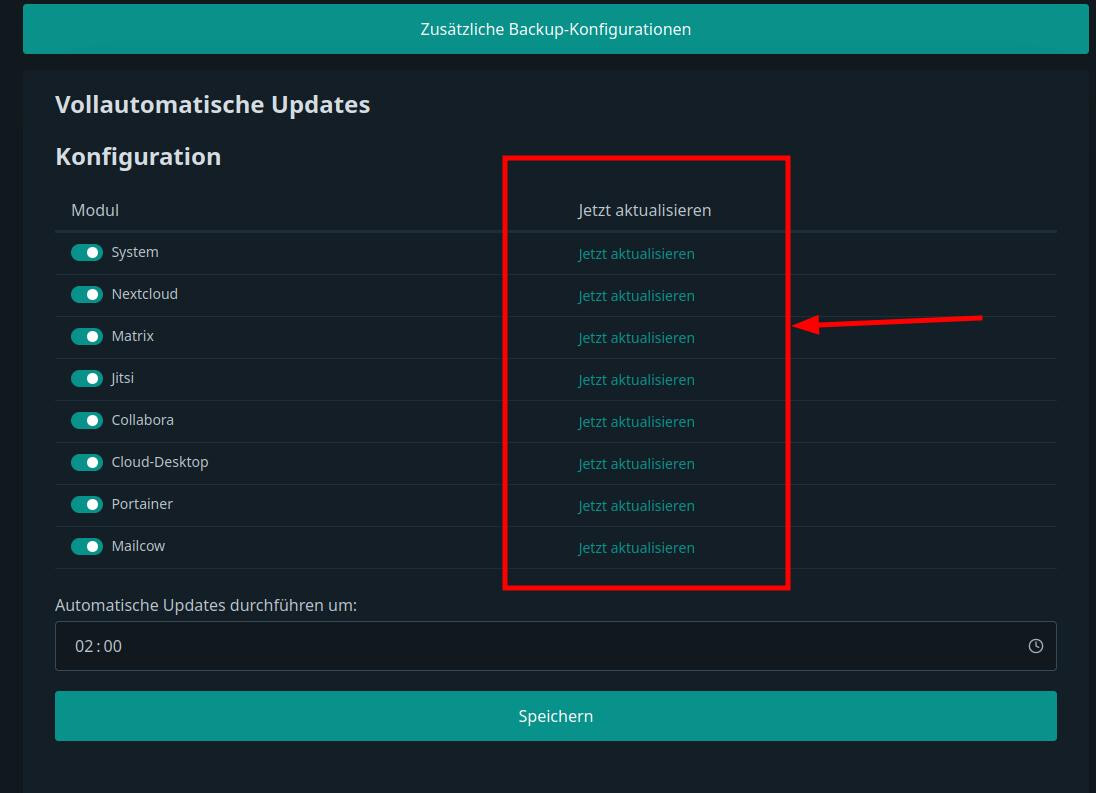The height and width of the screenshot is (793, 1096).
Task: Click the clock icon in time field
Action: coord(1036,646)
